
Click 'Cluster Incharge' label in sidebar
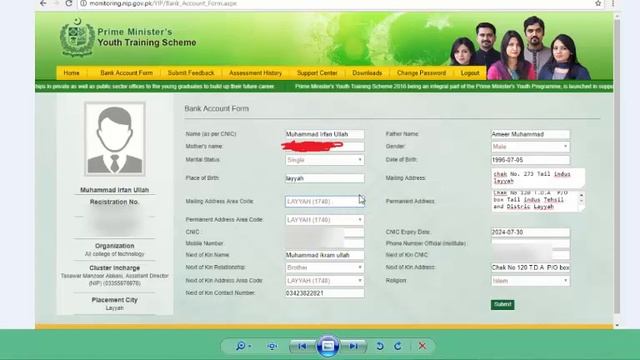tap(115, 268)
